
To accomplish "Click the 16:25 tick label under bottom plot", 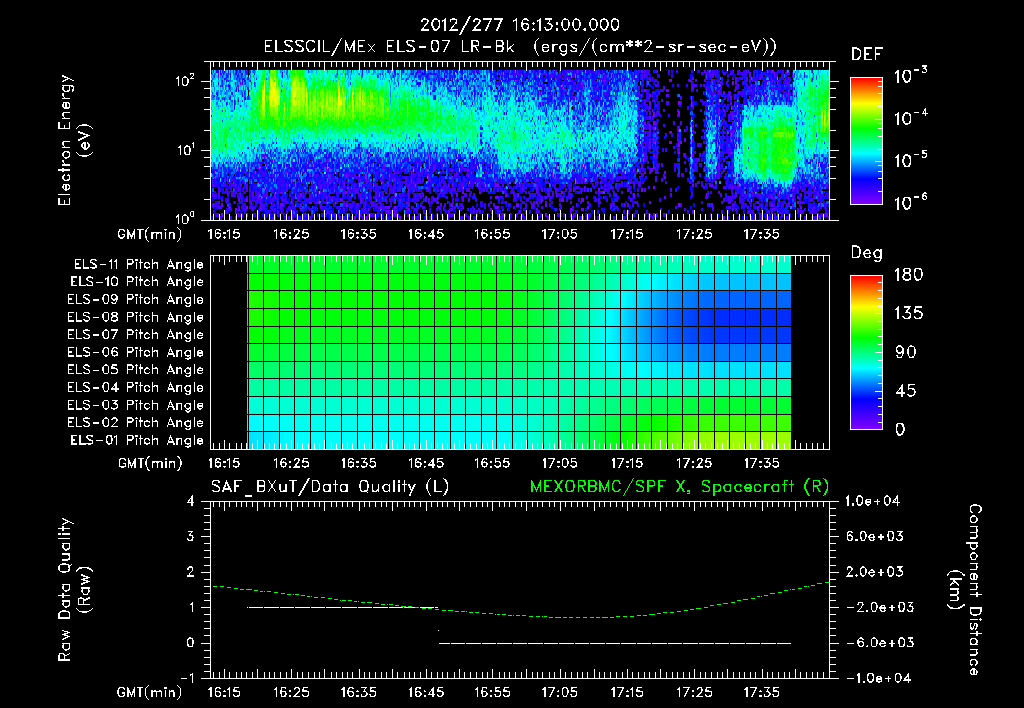I will click(x=291, y=692).
